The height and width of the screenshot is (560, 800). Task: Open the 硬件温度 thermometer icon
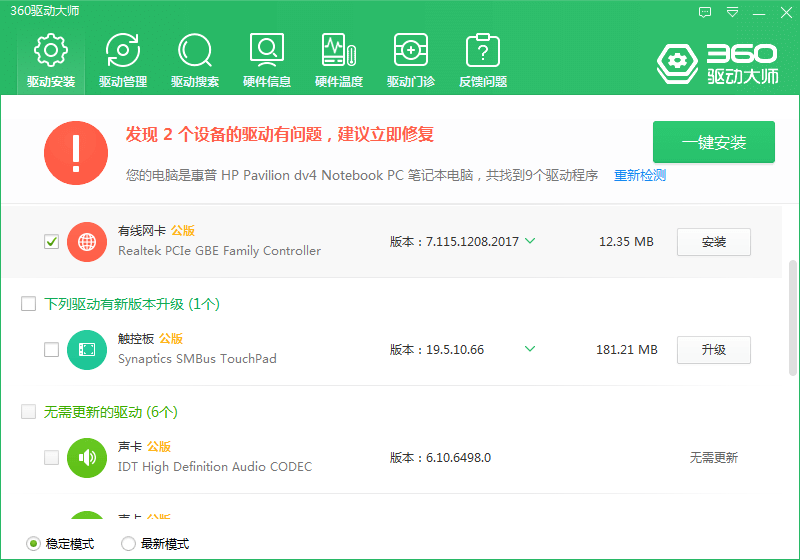(339, 50)
